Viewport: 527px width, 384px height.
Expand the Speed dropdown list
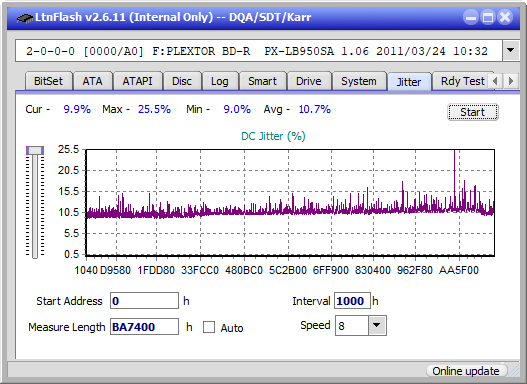point(377,325)
